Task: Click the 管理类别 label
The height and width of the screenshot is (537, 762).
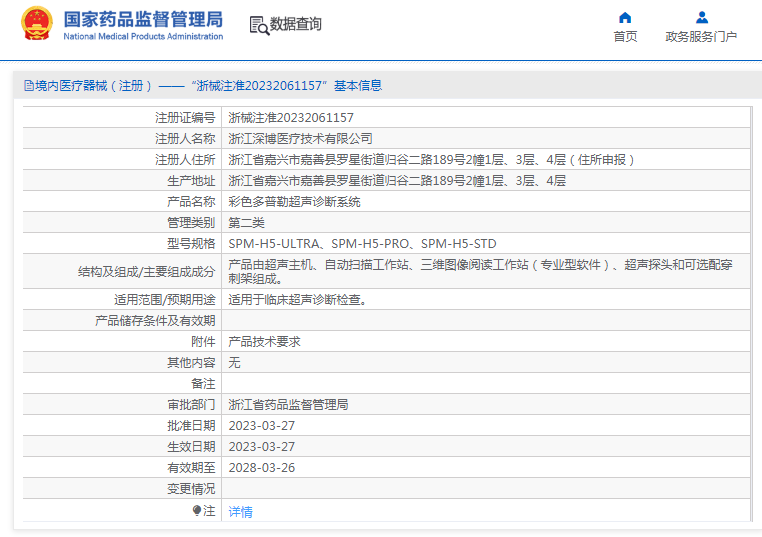Action: pyautogui.click(x=191, y=223)
